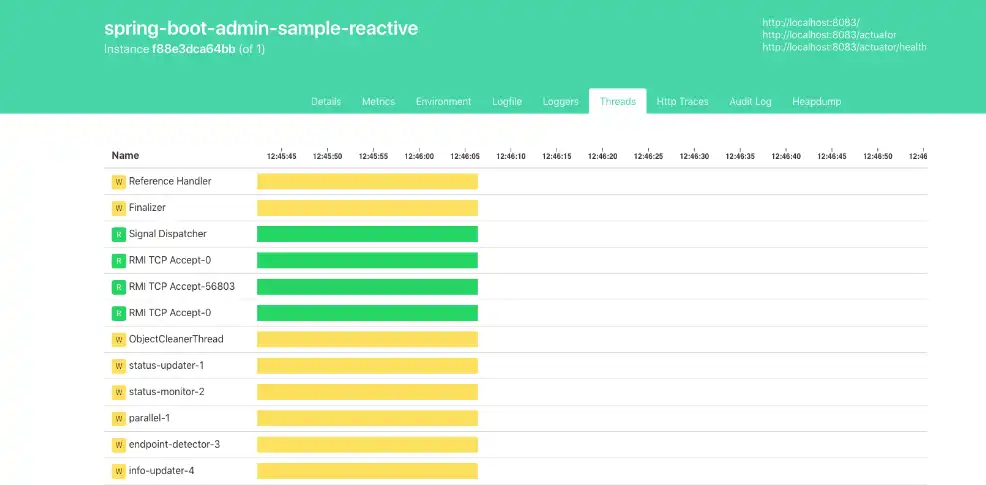Screen dimensions: 986x485
Task: Click the 12:46:50 time axis label
Action: [878, 157]
